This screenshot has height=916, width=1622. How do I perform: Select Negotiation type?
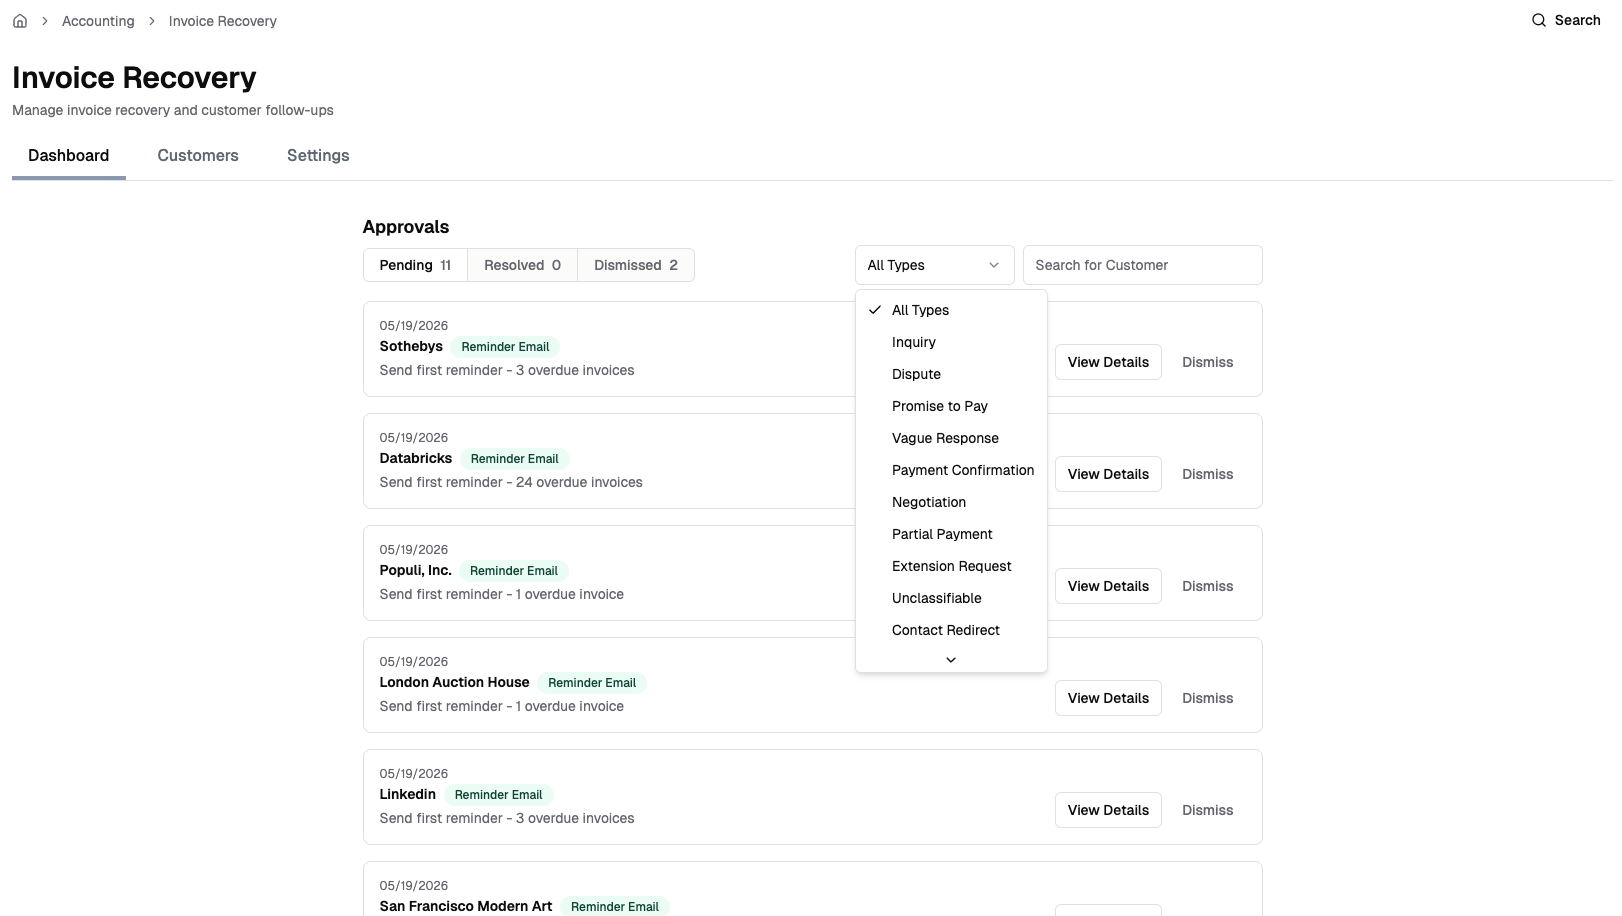coord(951,502)
